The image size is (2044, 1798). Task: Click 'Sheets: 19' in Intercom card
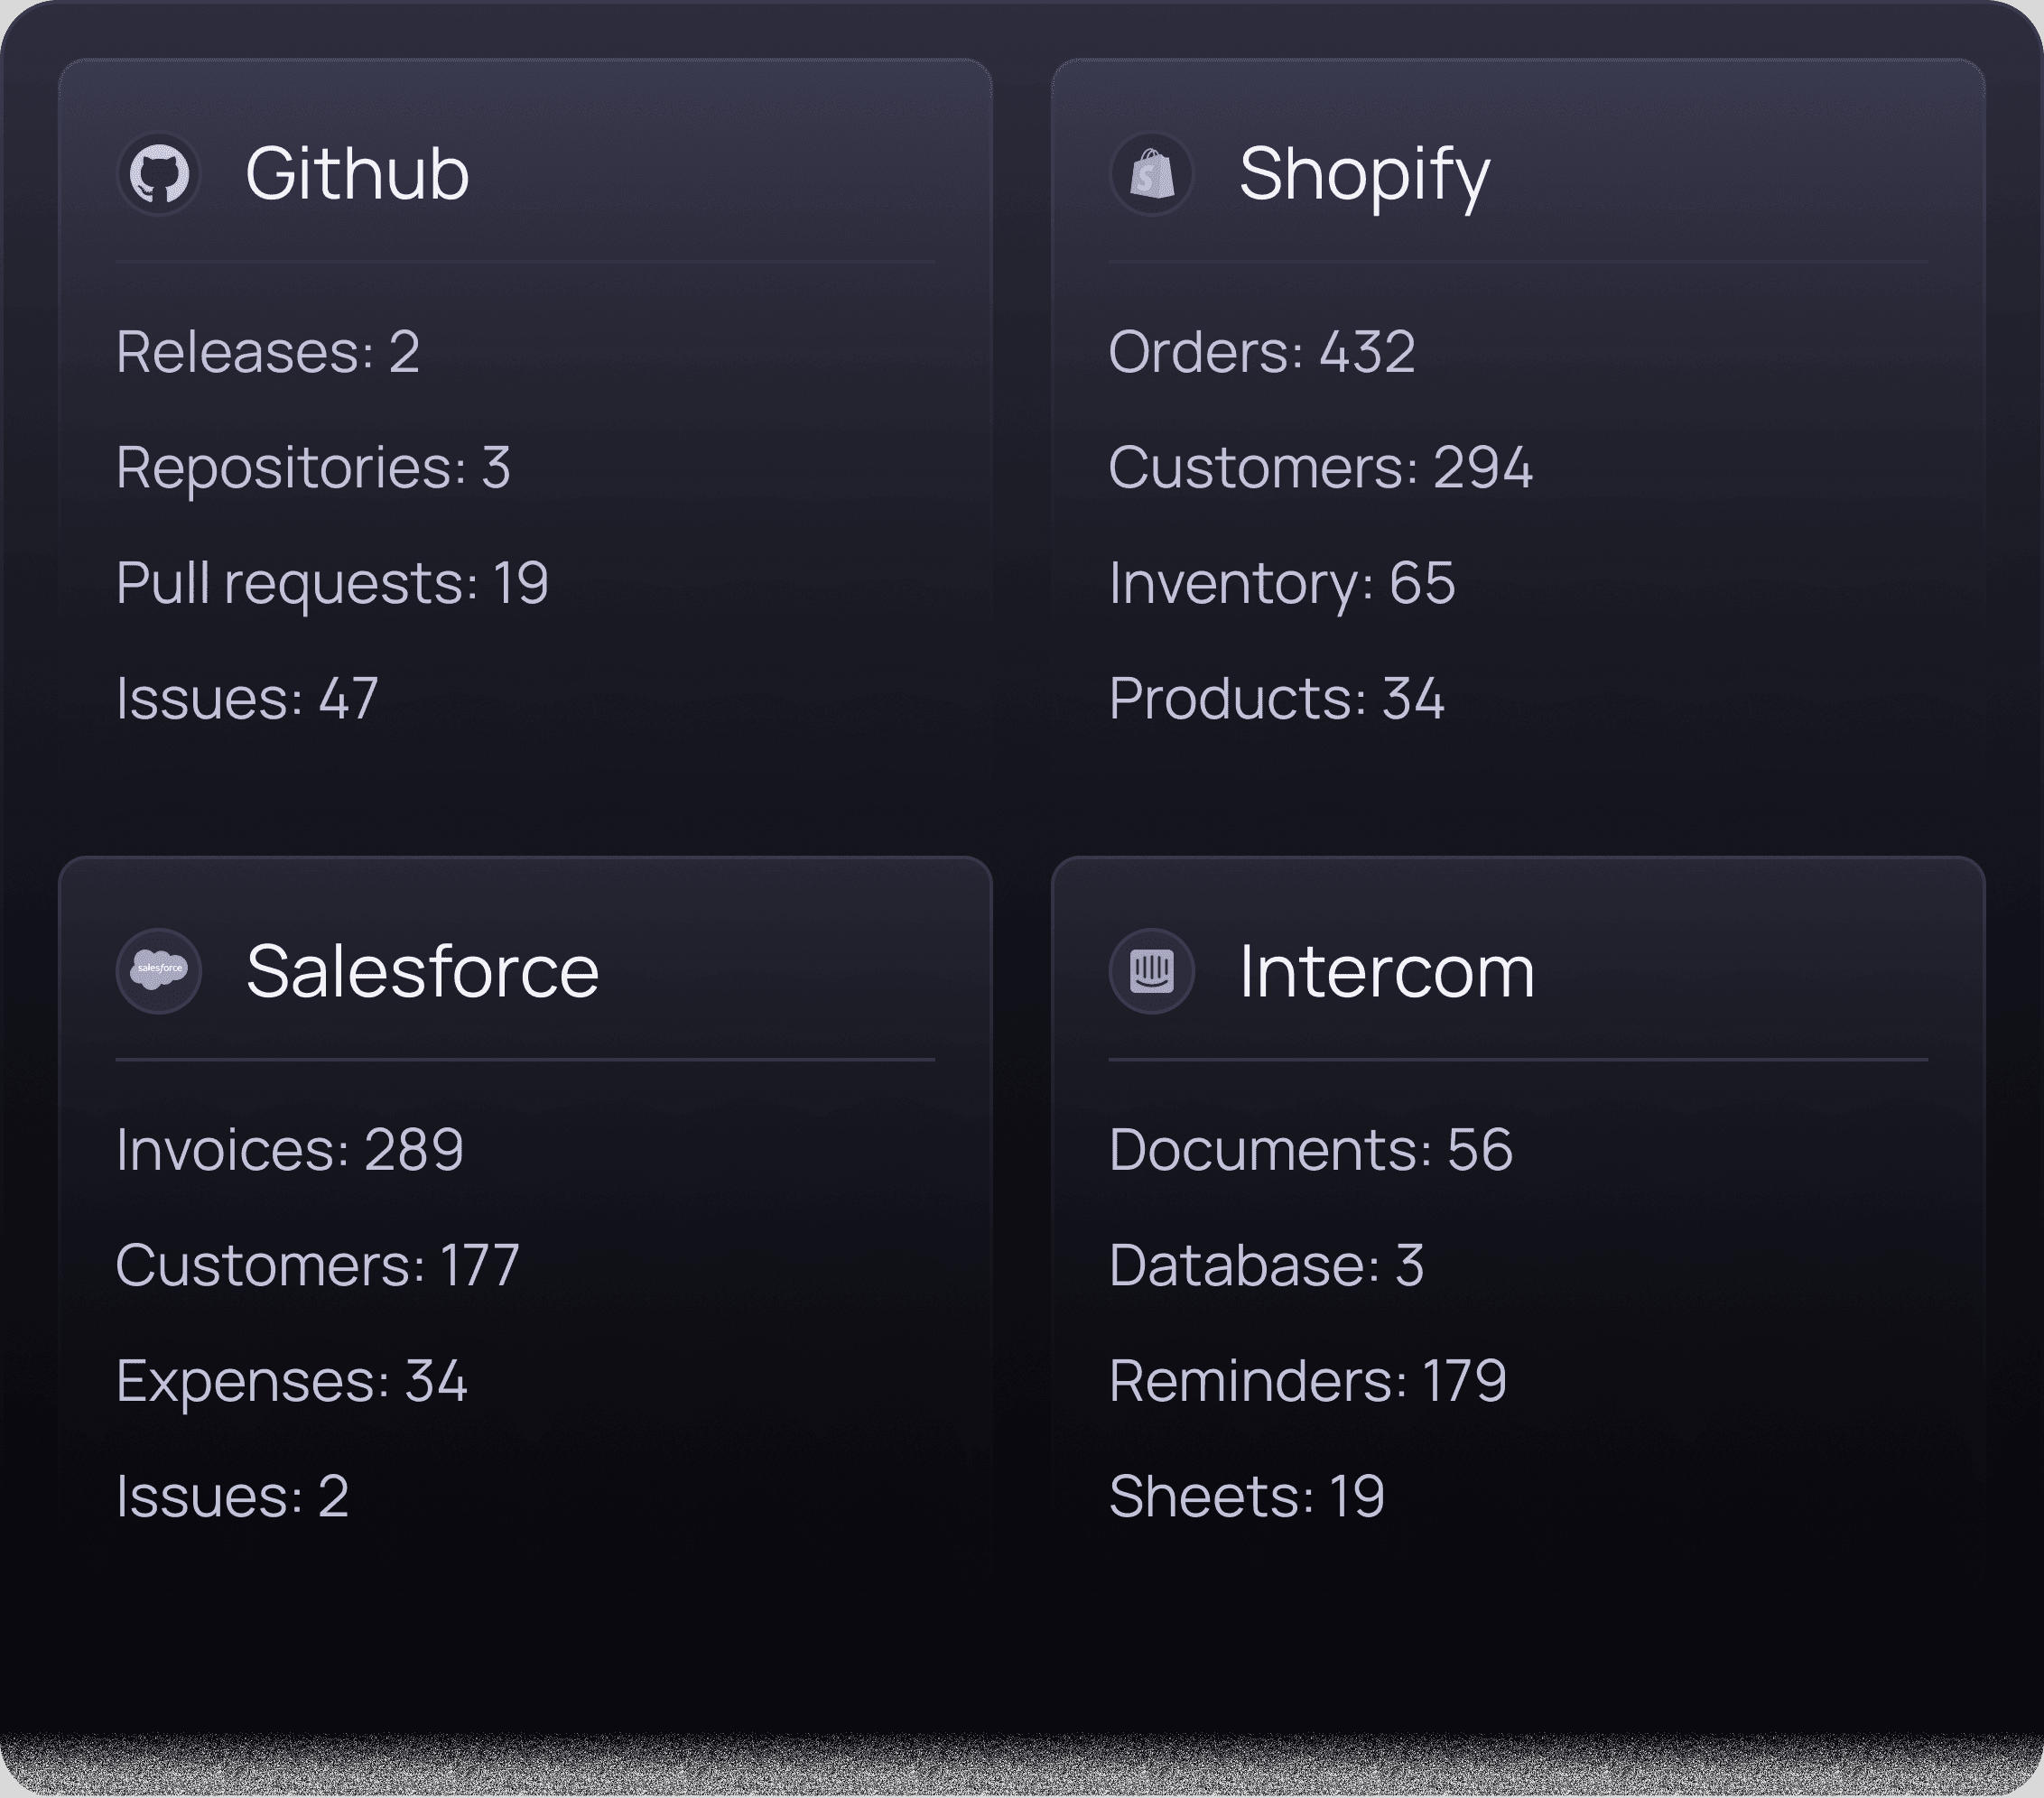(x=1247, y=1495)
